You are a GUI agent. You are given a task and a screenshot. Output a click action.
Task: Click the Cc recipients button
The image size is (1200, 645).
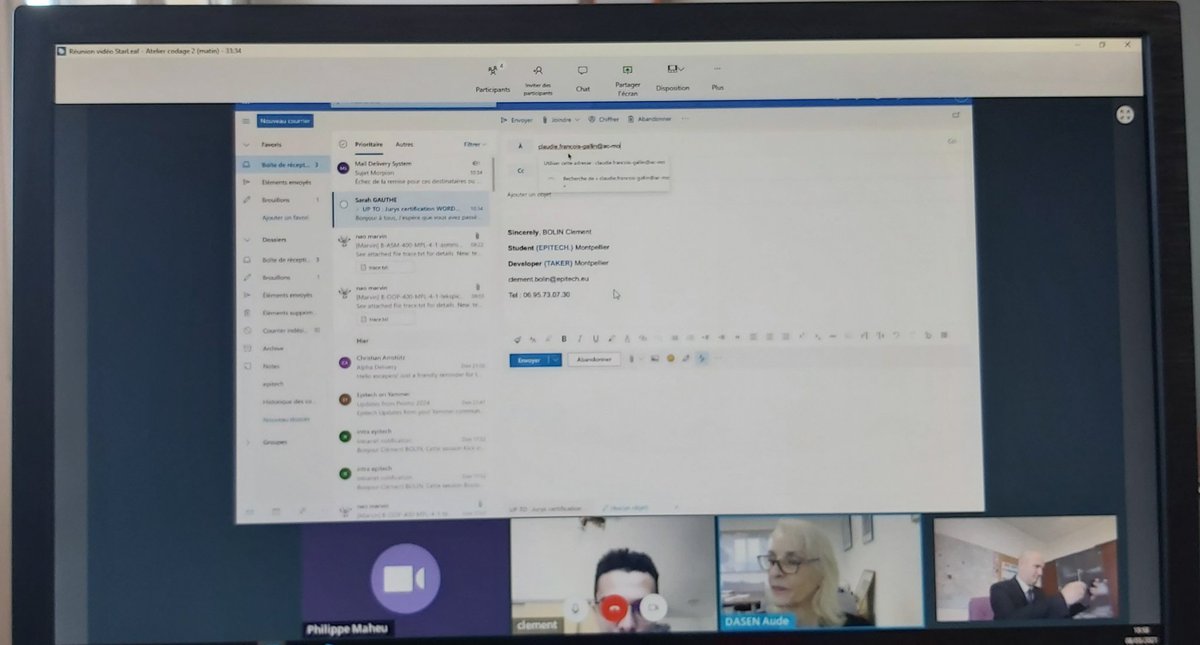[520, 170]
